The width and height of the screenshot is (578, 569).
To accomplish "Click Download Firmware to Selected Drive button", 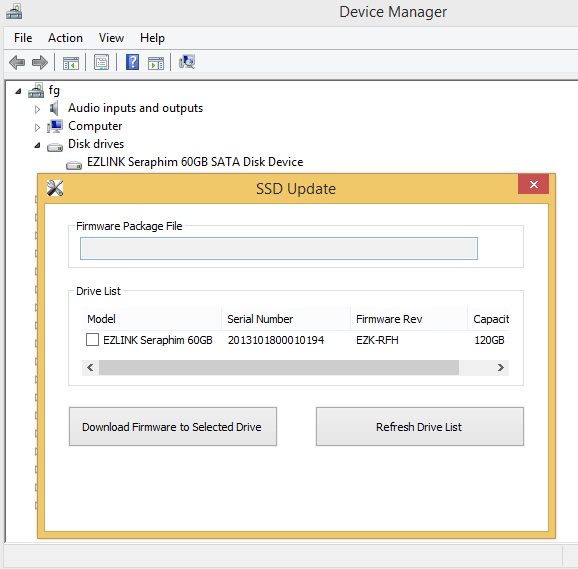I will 173,426.
